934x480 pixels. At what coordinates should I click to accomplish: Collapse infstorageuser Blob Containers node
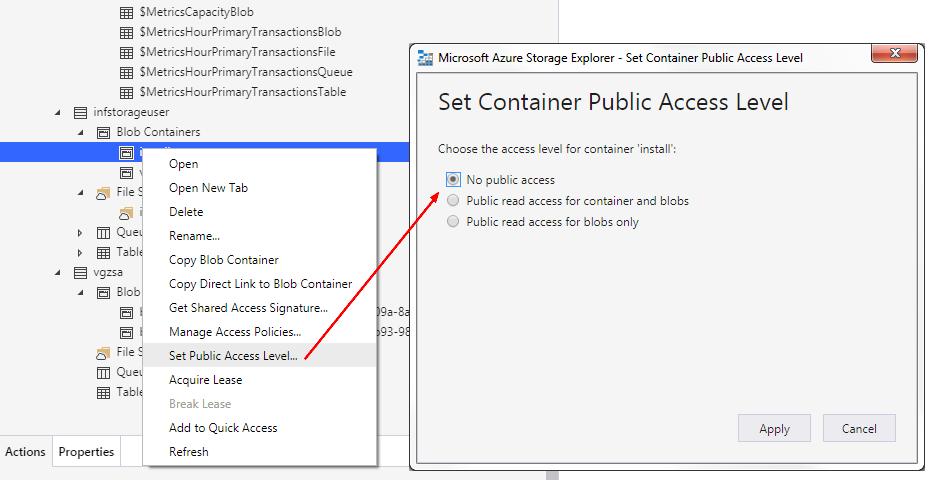[81, 132]
